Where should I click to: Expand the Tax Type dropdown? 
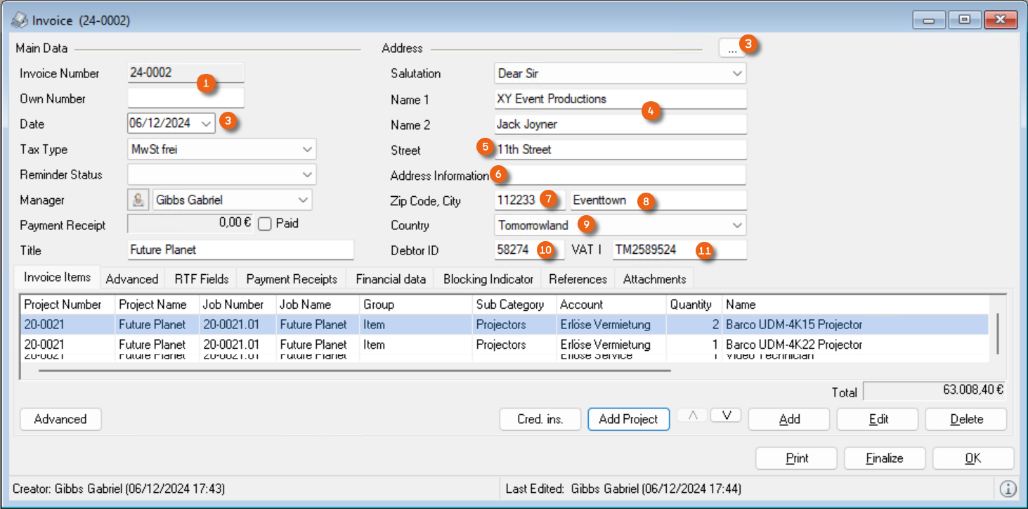pos(306,149)
